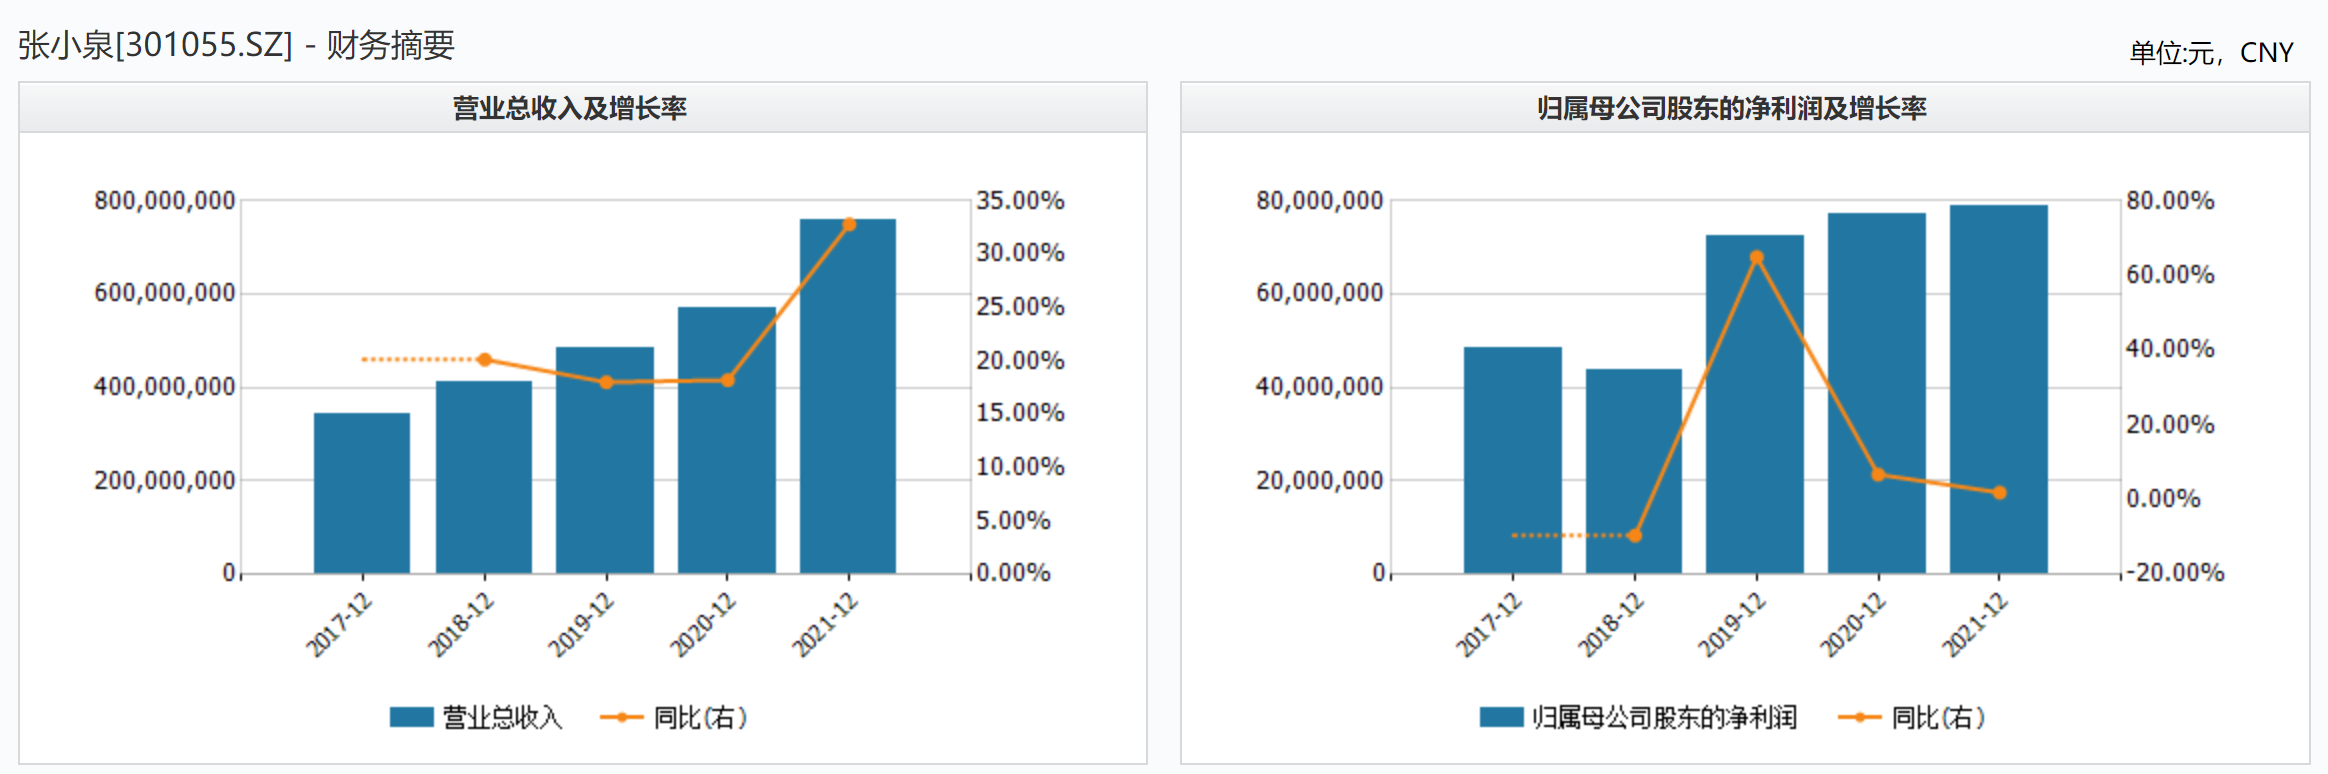This screenshot has height=774, width=2328.
Task: Click the 2017-12 x-axis label in revenue chart
Action: pos(339,625)
